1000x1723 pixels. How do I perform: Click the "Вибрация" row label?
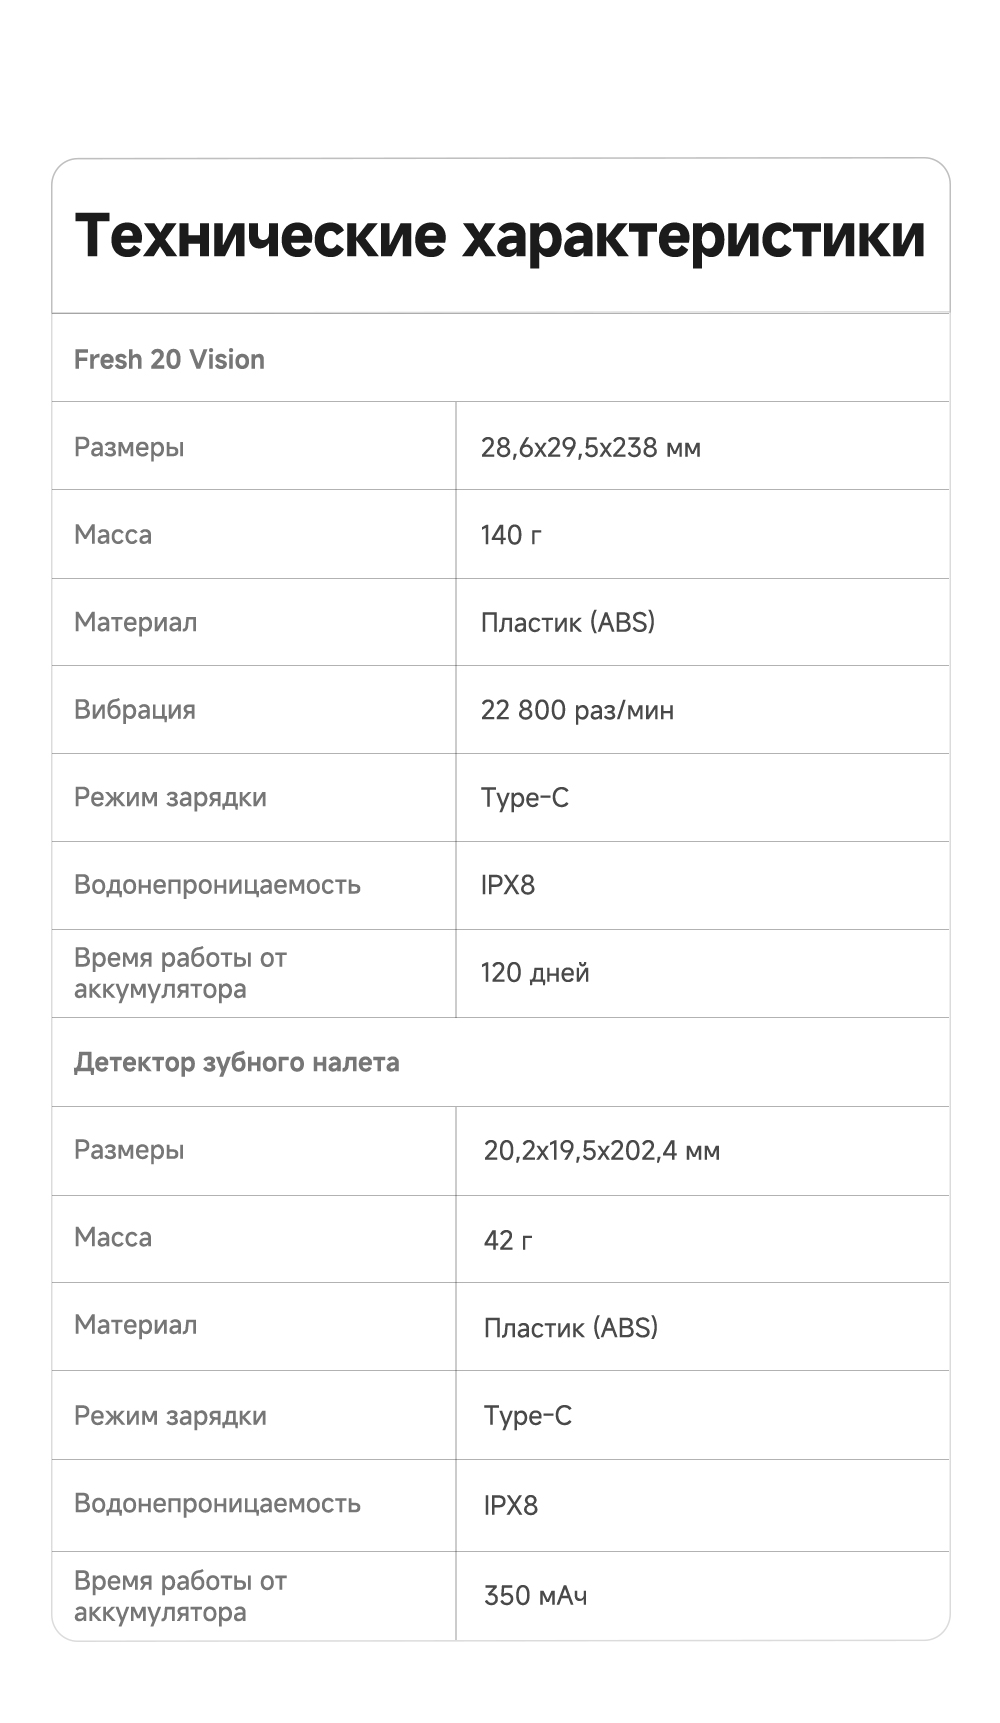pyautogui.click(x=135, y=711)
